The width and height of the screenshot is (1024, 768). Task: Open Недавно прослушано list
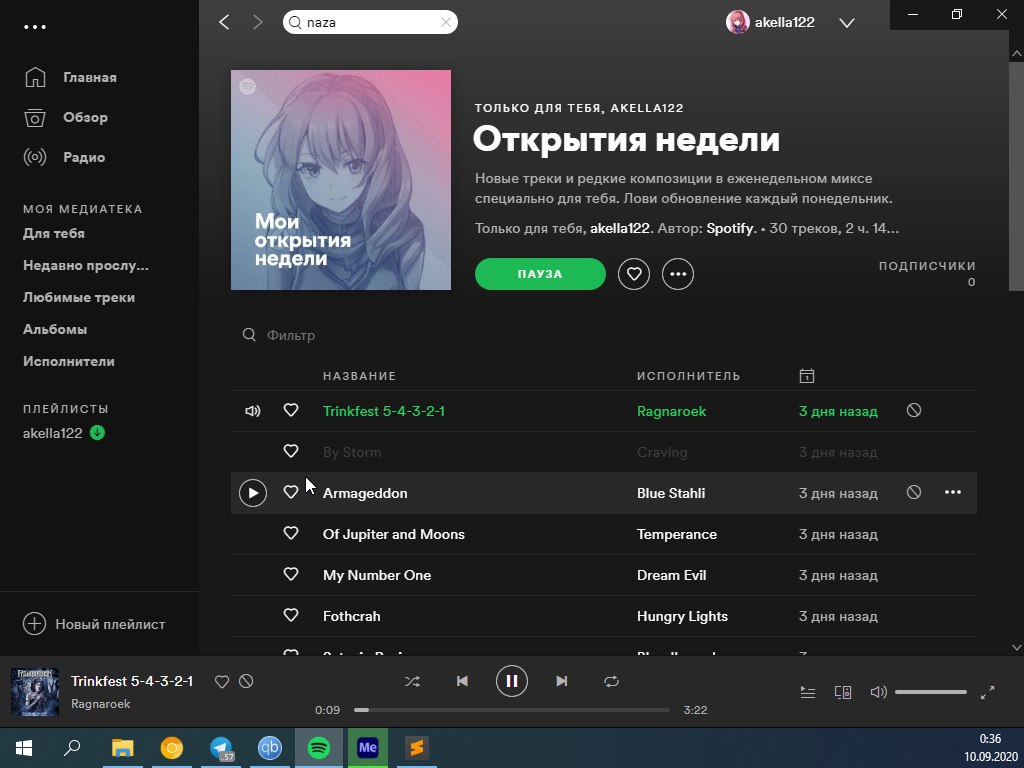pos(86,265)
